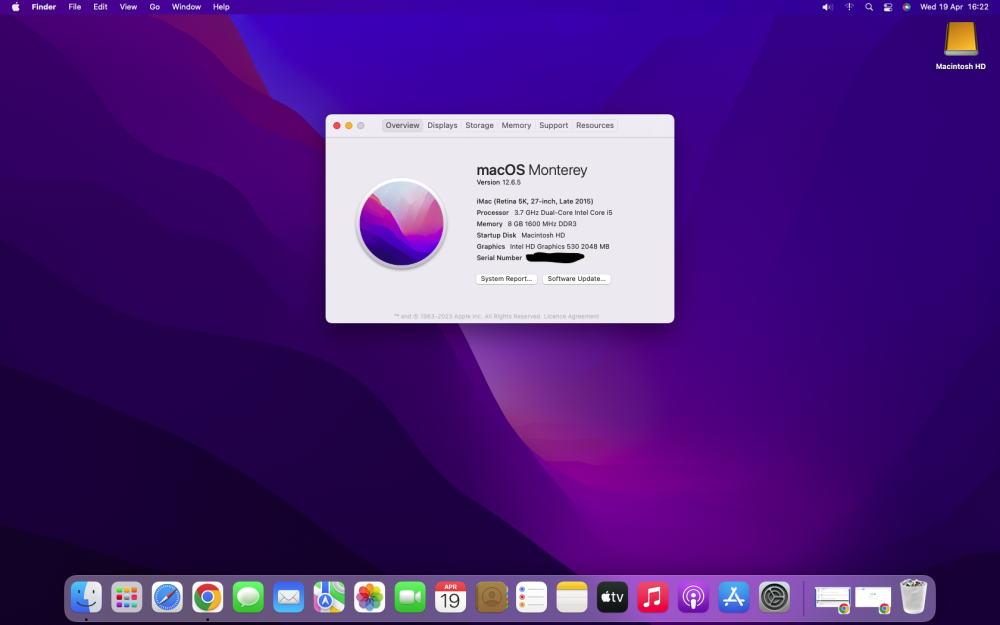Open Photos app in the Dock
The height and width of the screenshot is (625, 1000).
(x=369, y=598)
